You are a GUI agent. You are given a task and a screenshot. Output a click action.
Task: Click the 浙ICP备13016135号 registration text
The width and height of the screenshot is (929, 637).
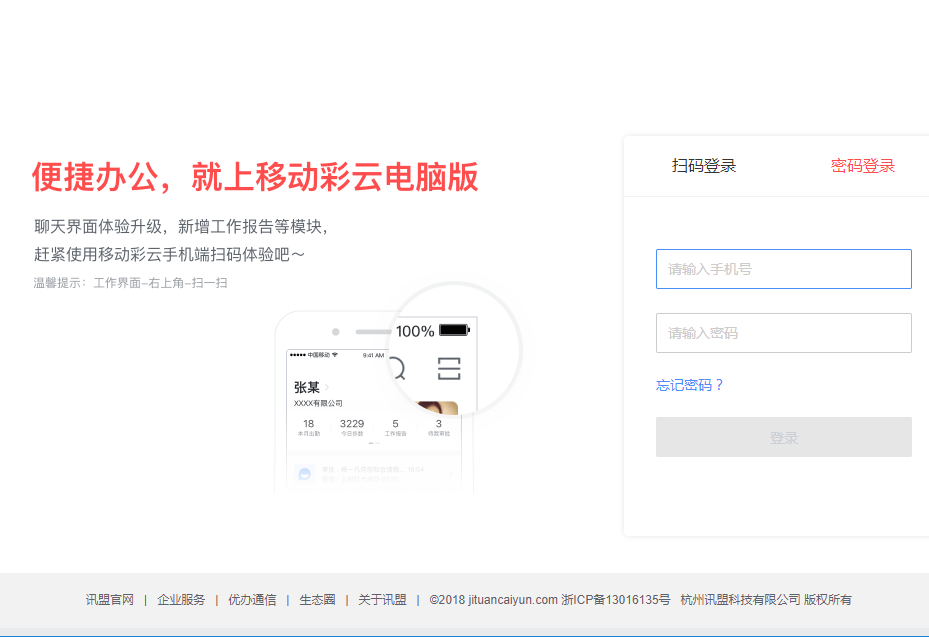[x=615, y=600]
